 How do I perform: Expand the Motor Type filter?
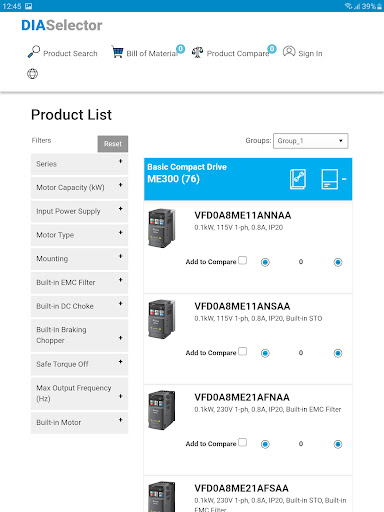tap(79, 235)
